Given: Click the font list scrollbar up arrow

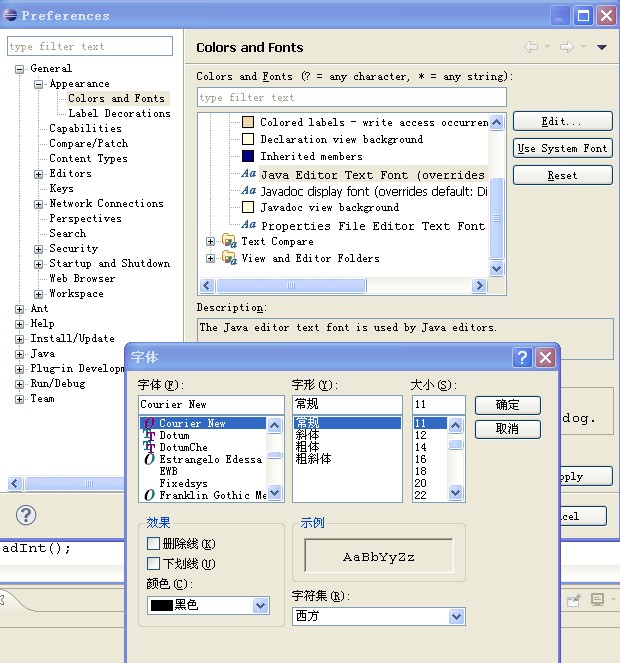Looking at the screenshot, I should click(x=274, y=425).
